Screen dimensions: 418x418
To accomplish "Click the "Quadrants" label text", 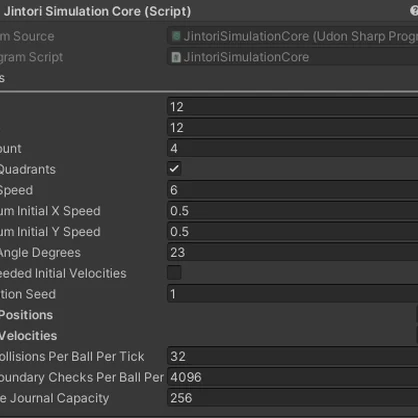I will [x=28, y=169].
